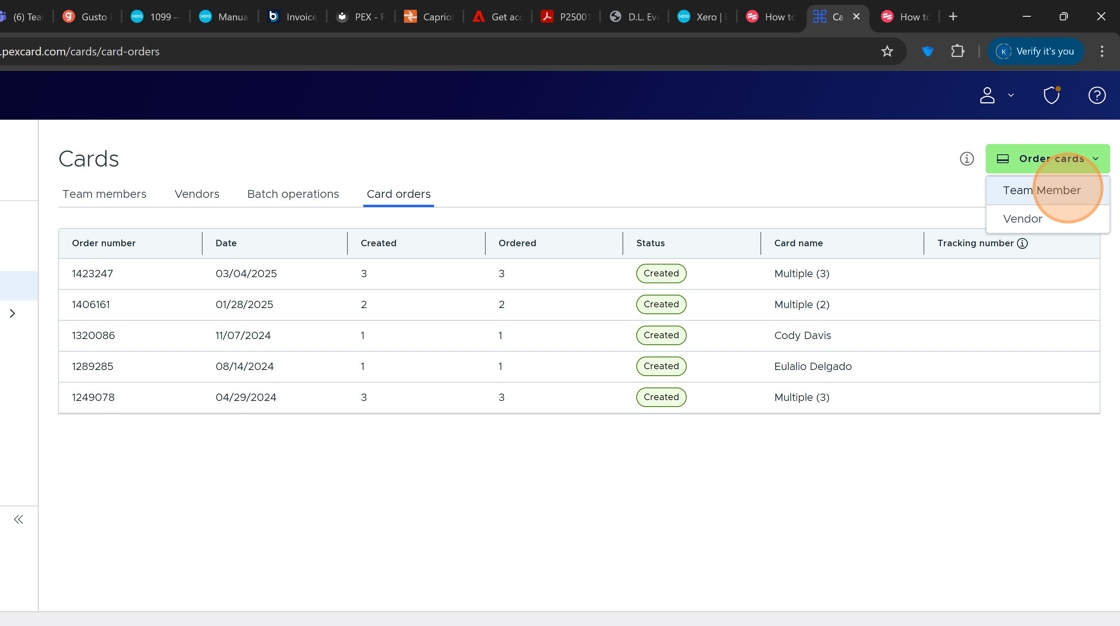Open the user profile account icon

[987, 95]
